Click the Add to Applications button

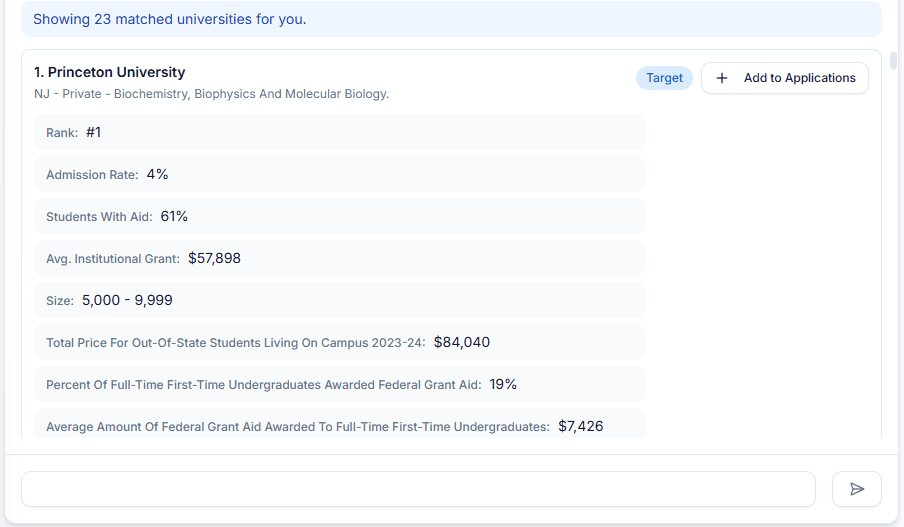click(785, 78)
